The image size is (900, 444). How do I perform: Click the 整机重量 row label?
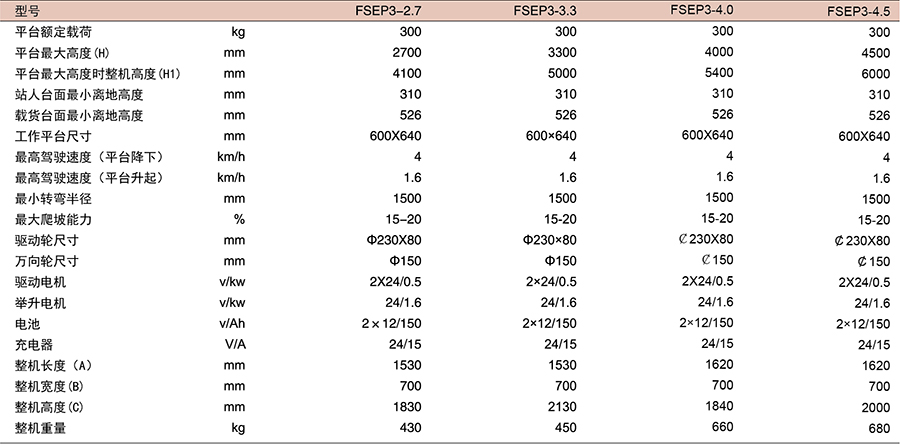41,428
